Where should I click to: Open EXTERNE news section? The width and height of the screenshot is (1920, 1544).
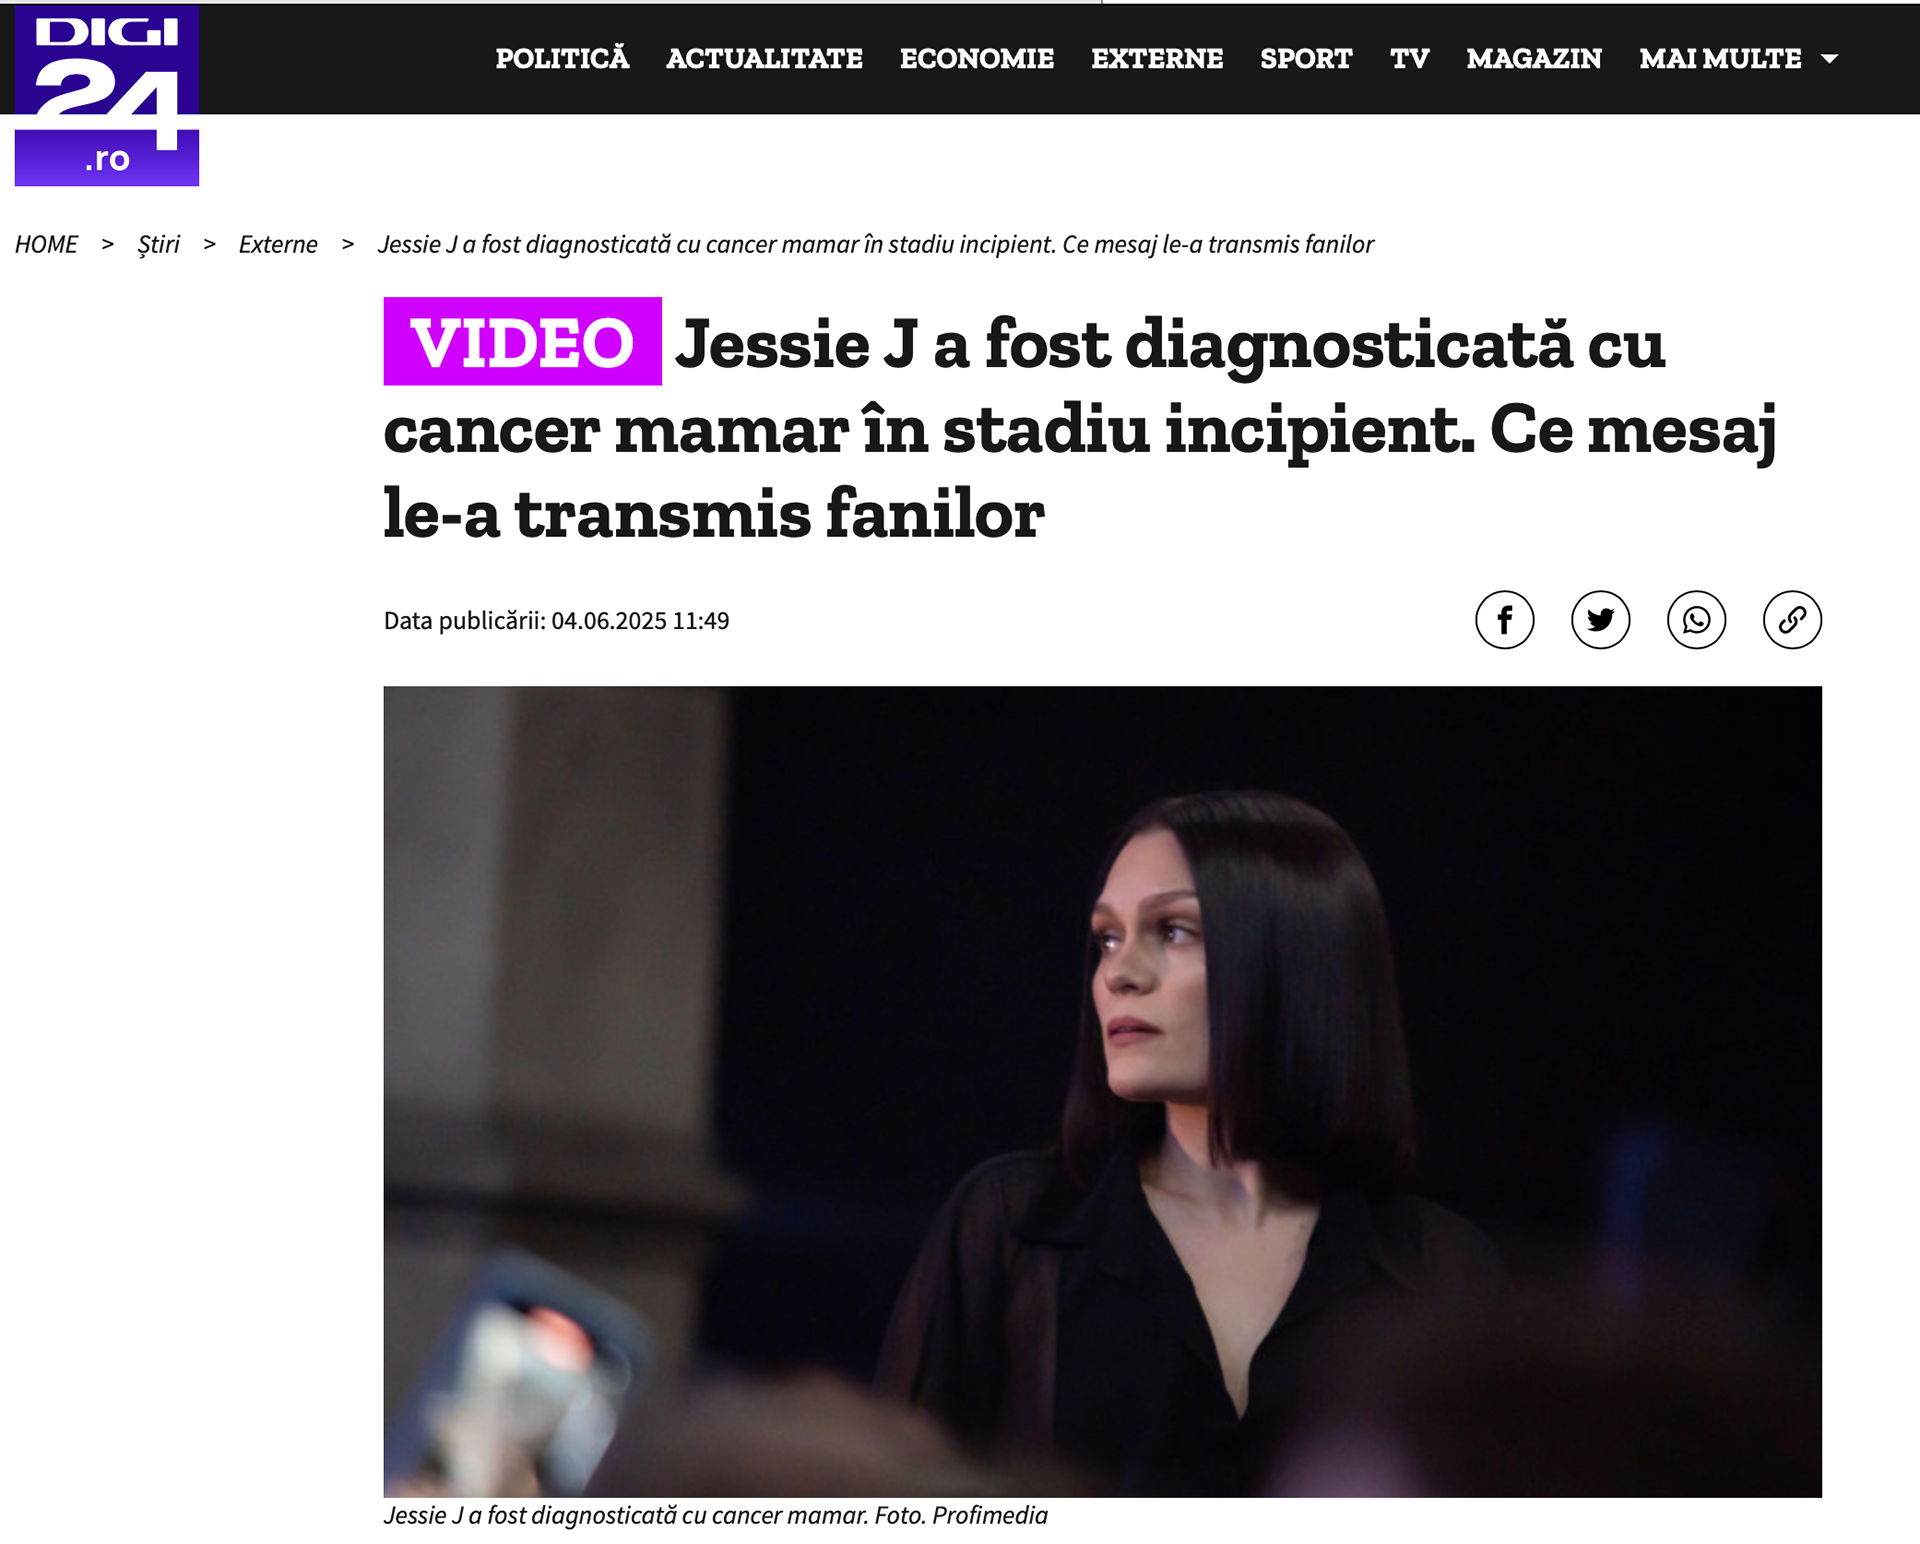1157,59
